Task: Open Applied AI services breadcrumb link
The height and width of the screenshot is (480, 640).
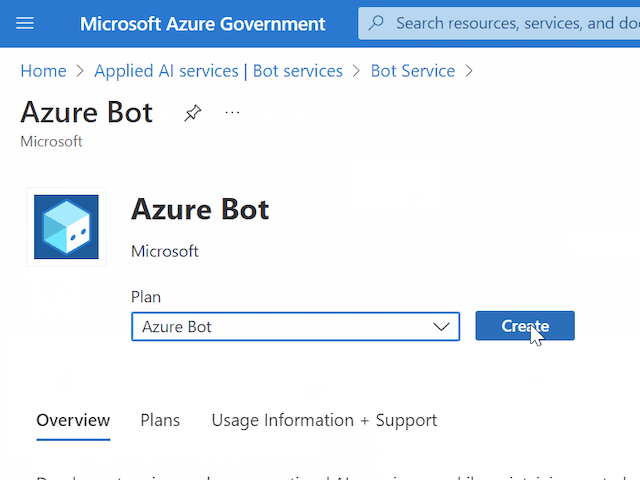Action: coord(218,71)
